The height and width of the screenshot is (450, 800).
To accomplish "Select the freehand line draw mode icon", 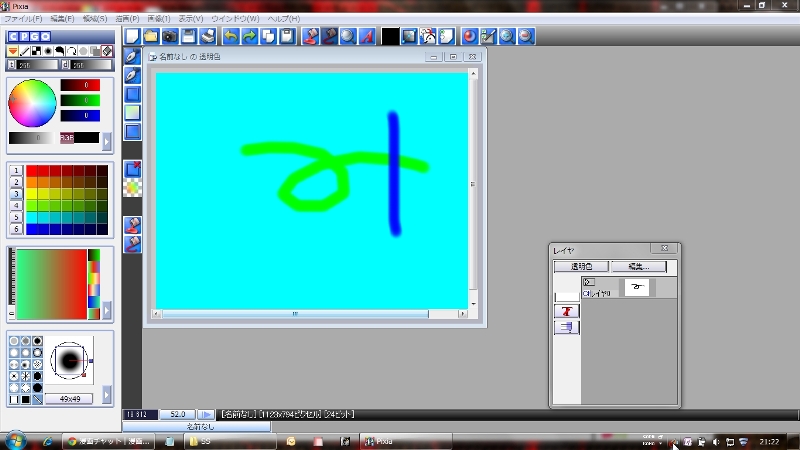I will 24,51.
